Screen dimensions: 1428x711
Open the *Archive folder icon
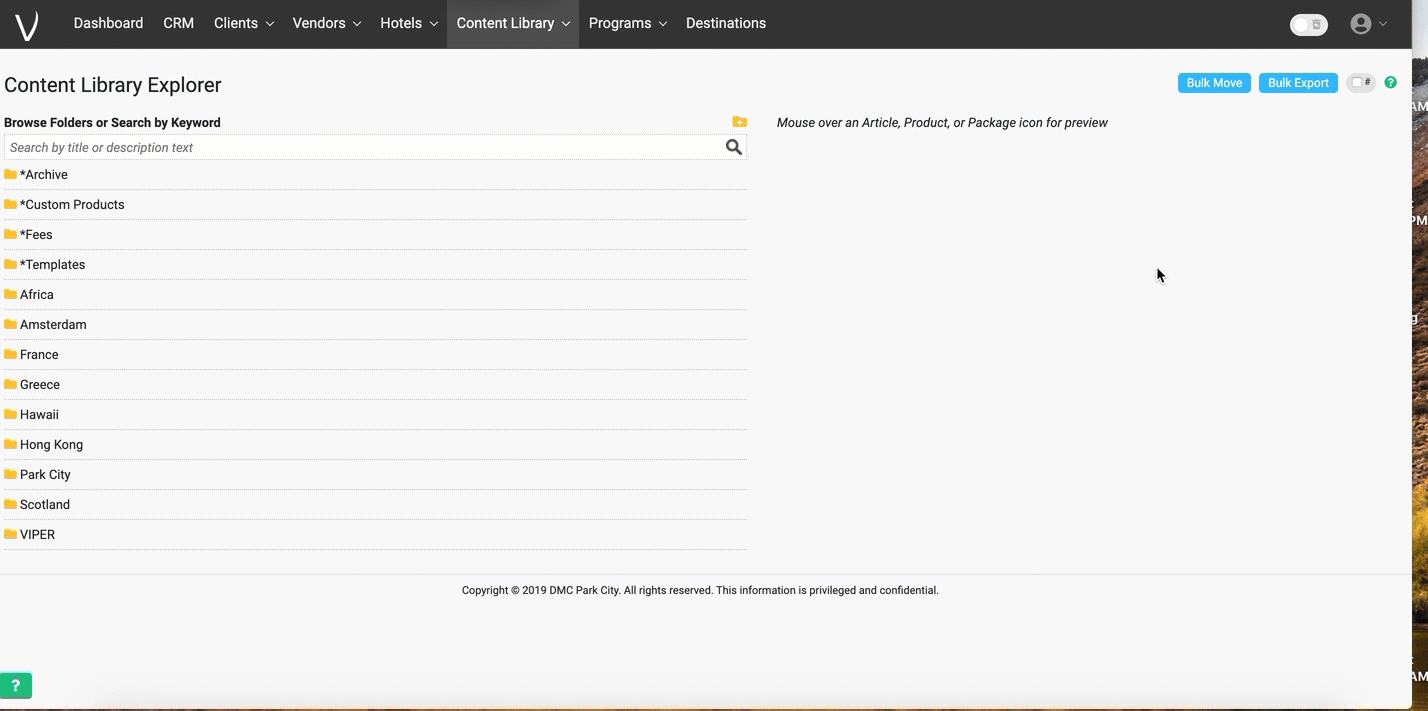[10, 174]
